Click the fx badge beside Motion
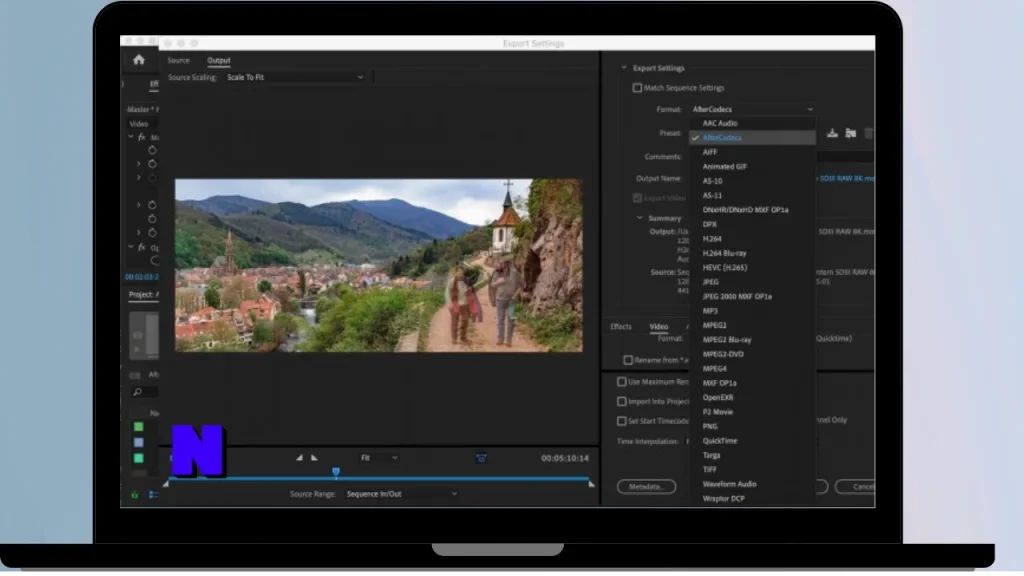The width and height of the screenshot is (1024, 576). pos(142,137)
